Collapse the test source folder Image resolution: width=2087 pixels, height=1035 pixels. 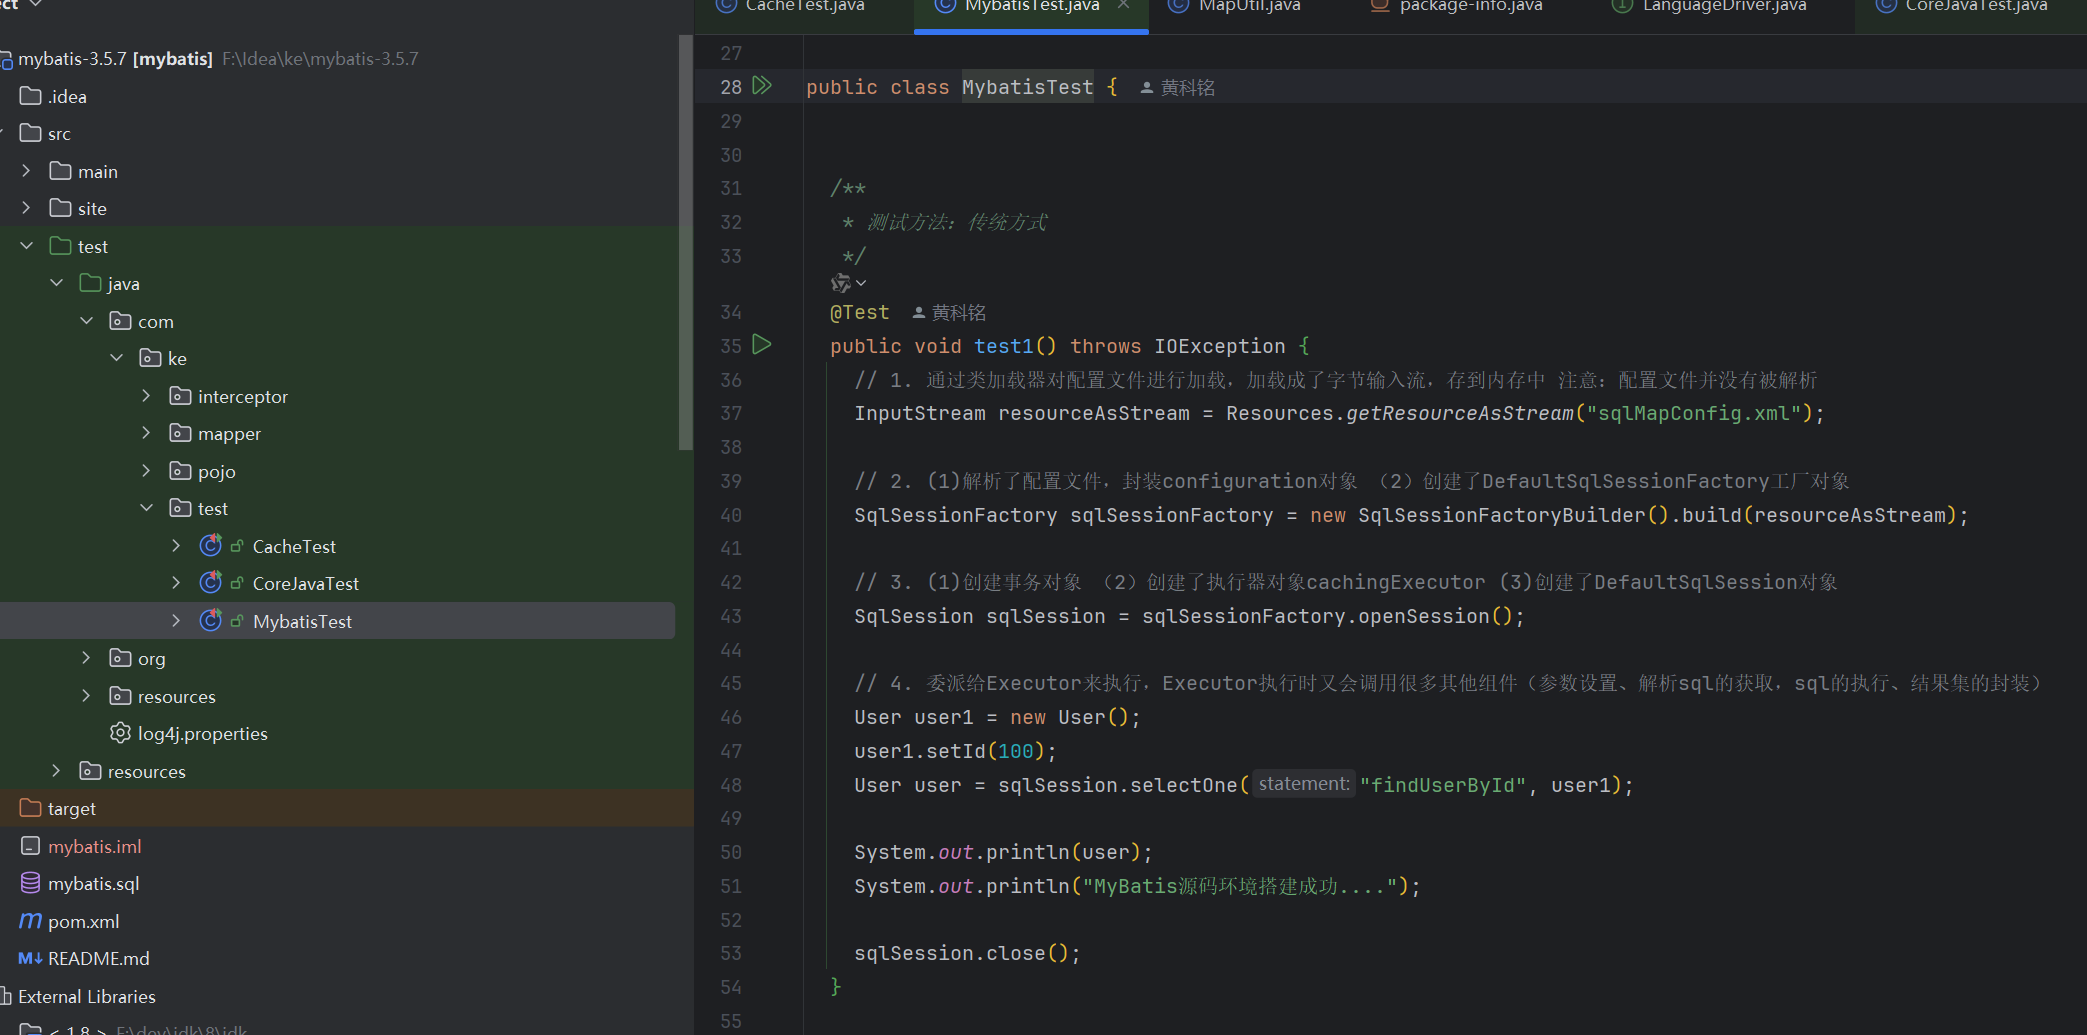pos(27,246)
